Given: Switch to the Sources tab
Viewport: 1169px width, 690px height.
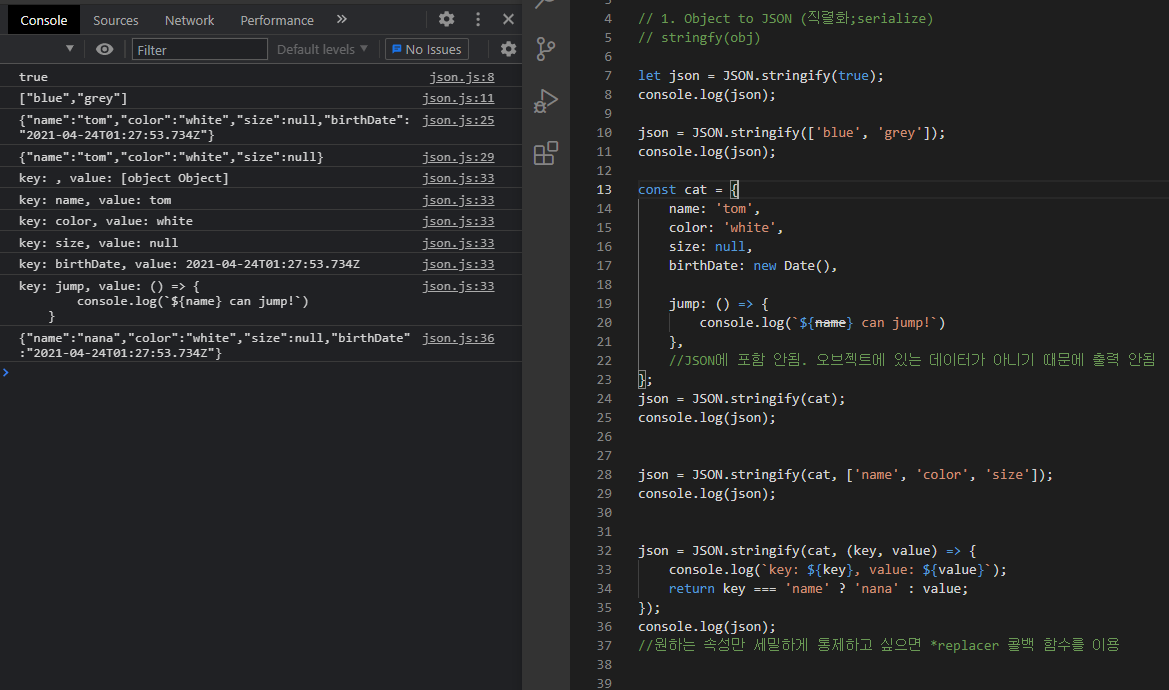Looking at the screenshot, I should pos(115,19).
